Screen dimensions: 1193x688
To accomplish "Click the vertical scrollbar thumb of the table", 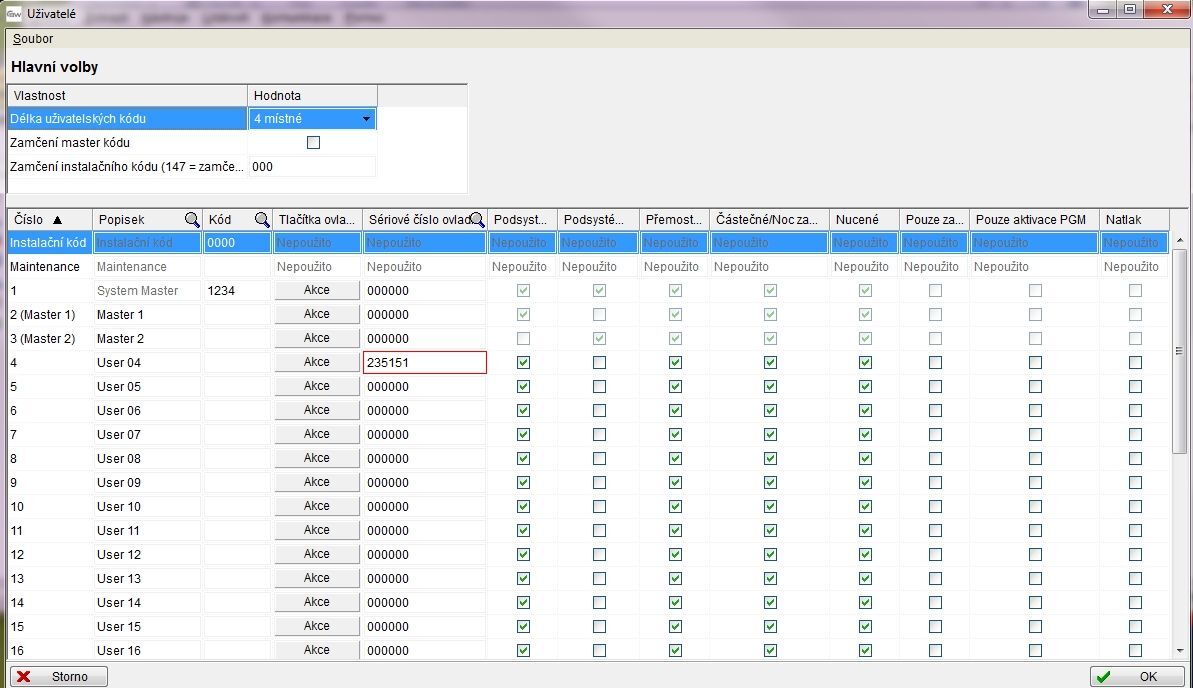I will pos(1180,350).
